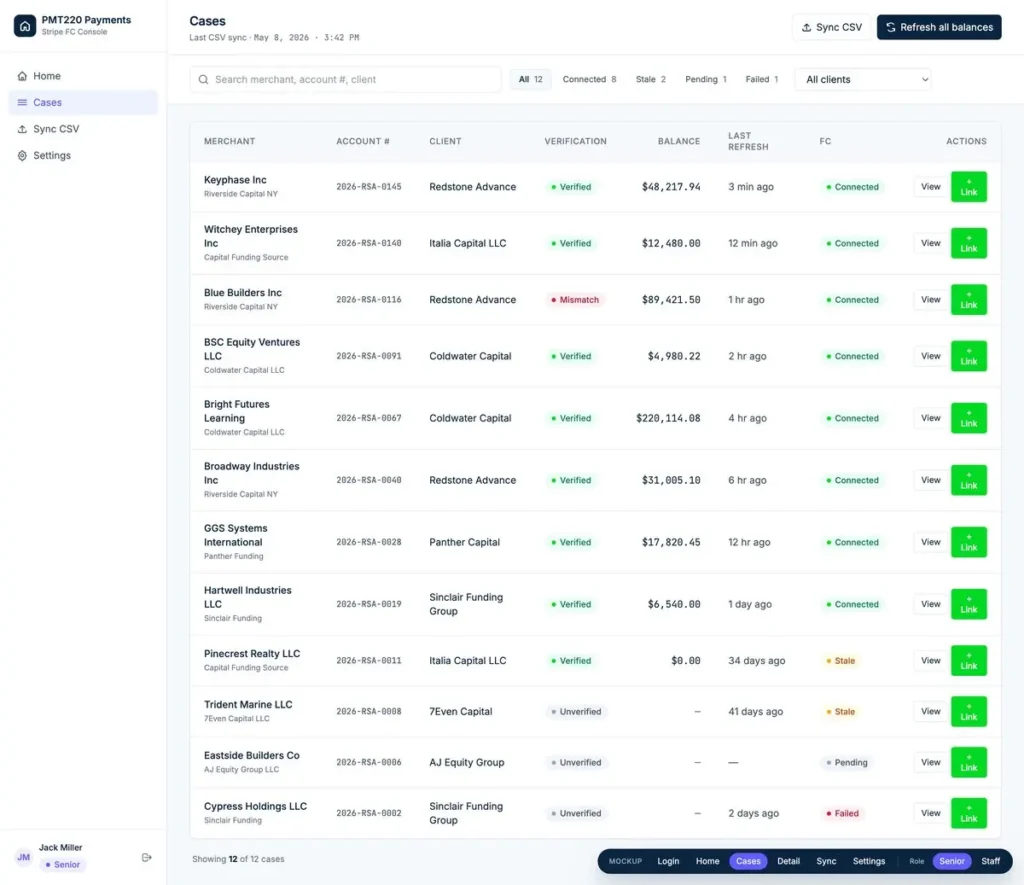Viewport: 1024px width, 885px height.
Task: Open Cases in the mockup bar
Action: [x=748, y=861]
